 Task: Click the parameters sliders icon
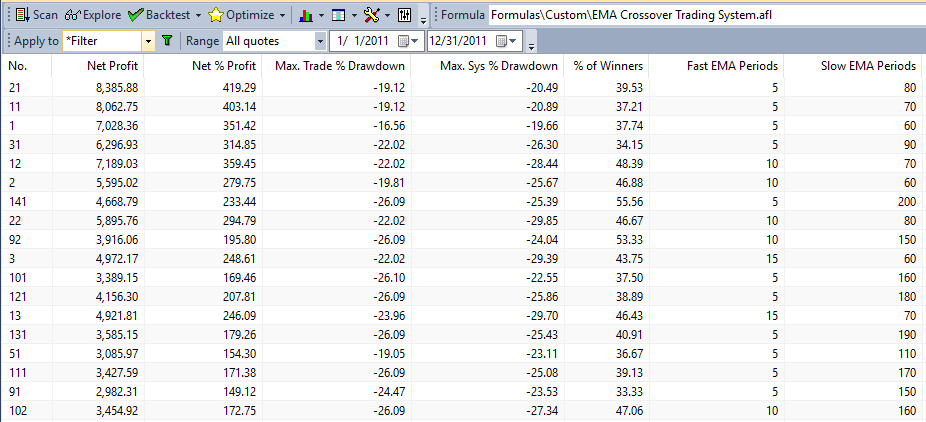click(405, 15)
